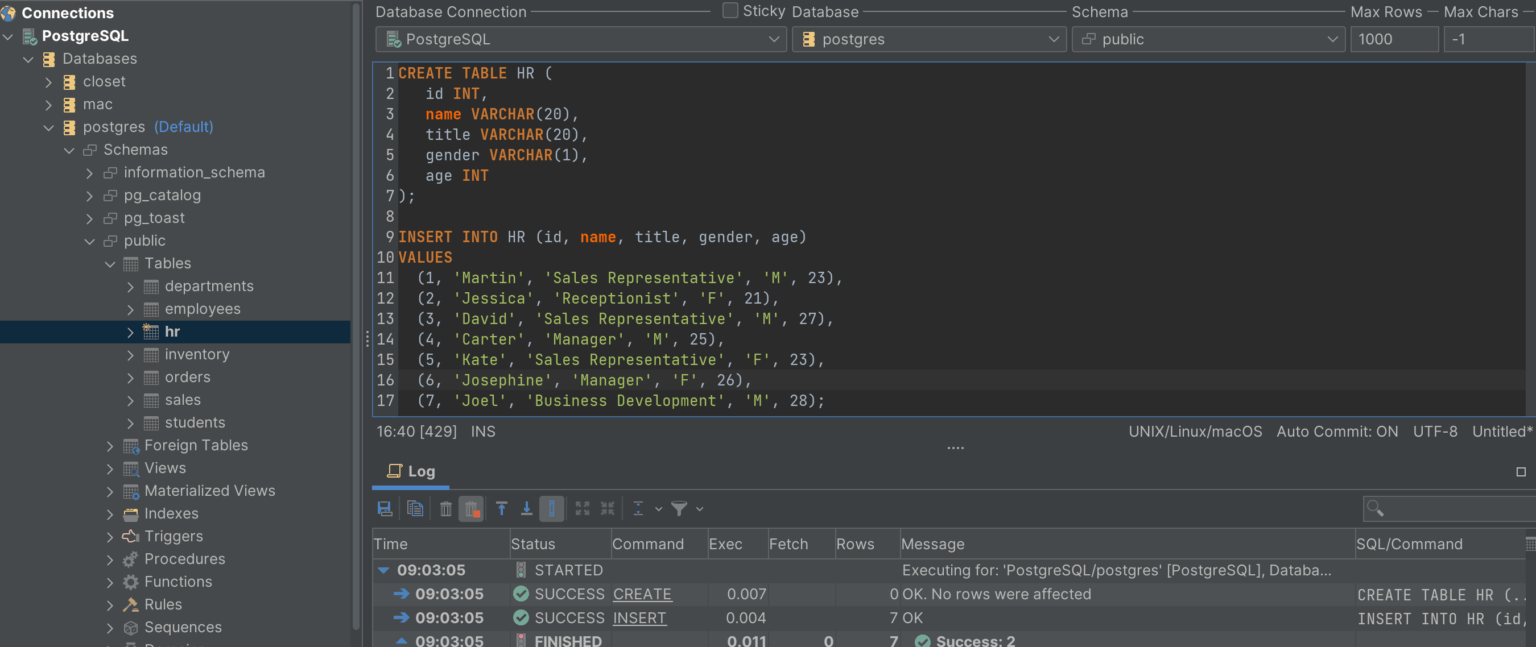Screen dimensions: 1536x647
Task: Open the Database Connection dropdown
Action: tap(581, 39)
